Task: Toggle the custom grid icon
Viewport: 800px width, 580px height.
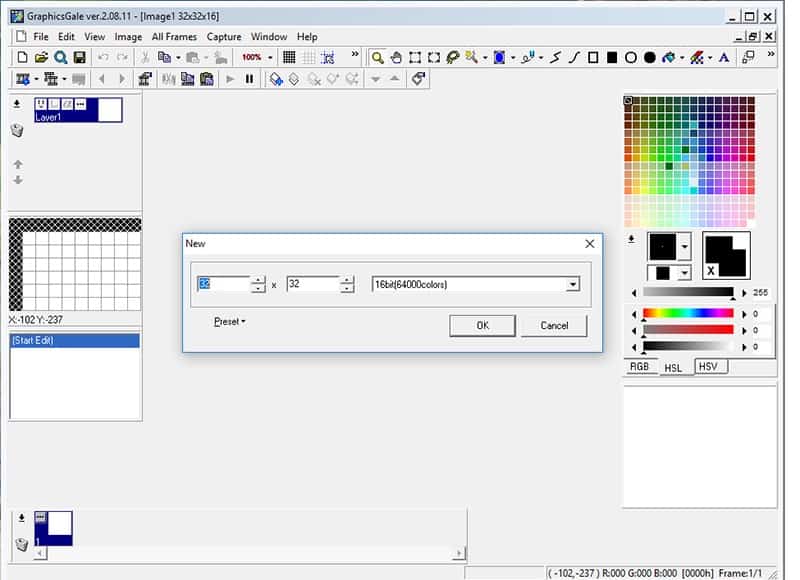Action: point(309,57)
